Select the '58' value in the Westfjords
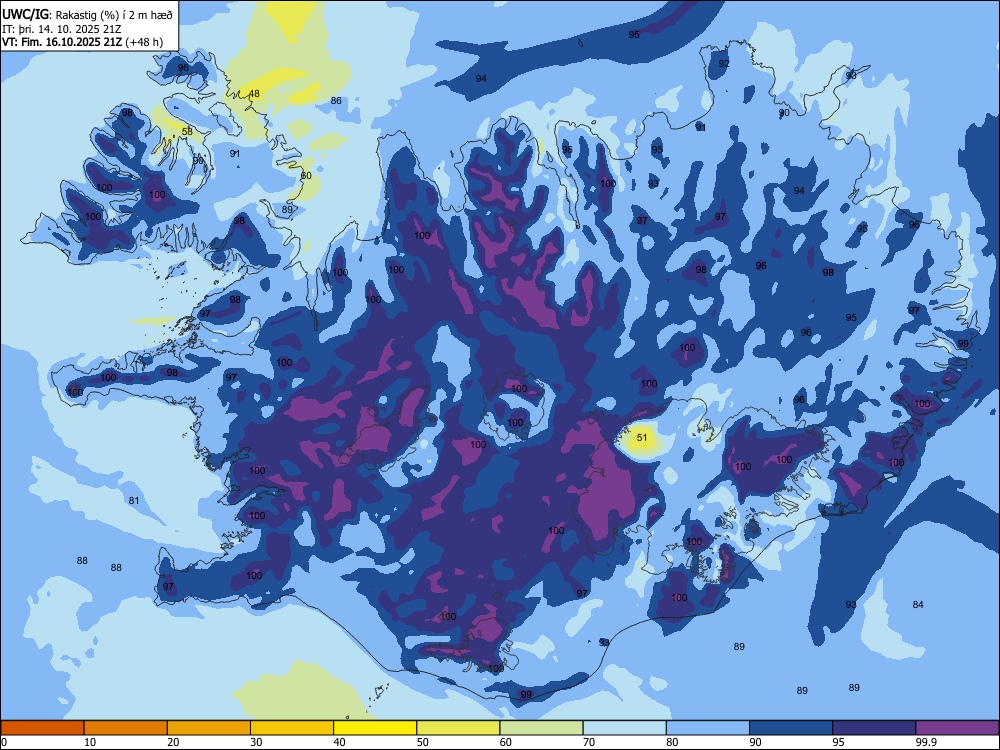This screenshot has width=1000, height=750. 187,131
